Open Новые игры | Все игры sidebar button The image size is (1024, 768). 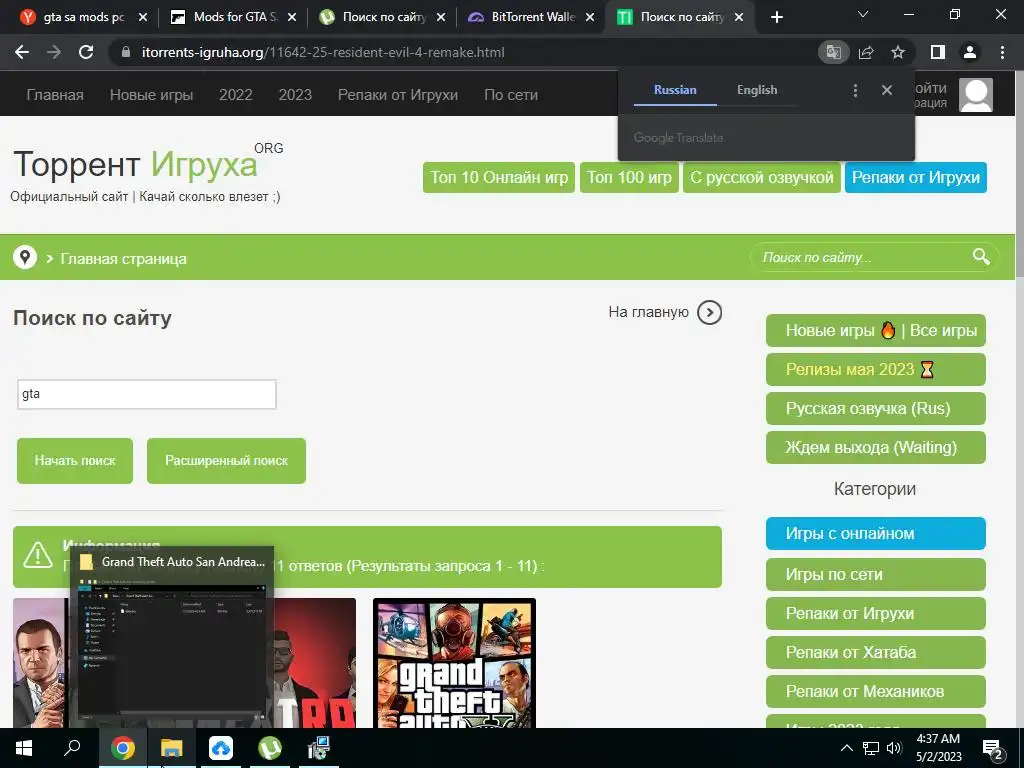click(876, 330)
